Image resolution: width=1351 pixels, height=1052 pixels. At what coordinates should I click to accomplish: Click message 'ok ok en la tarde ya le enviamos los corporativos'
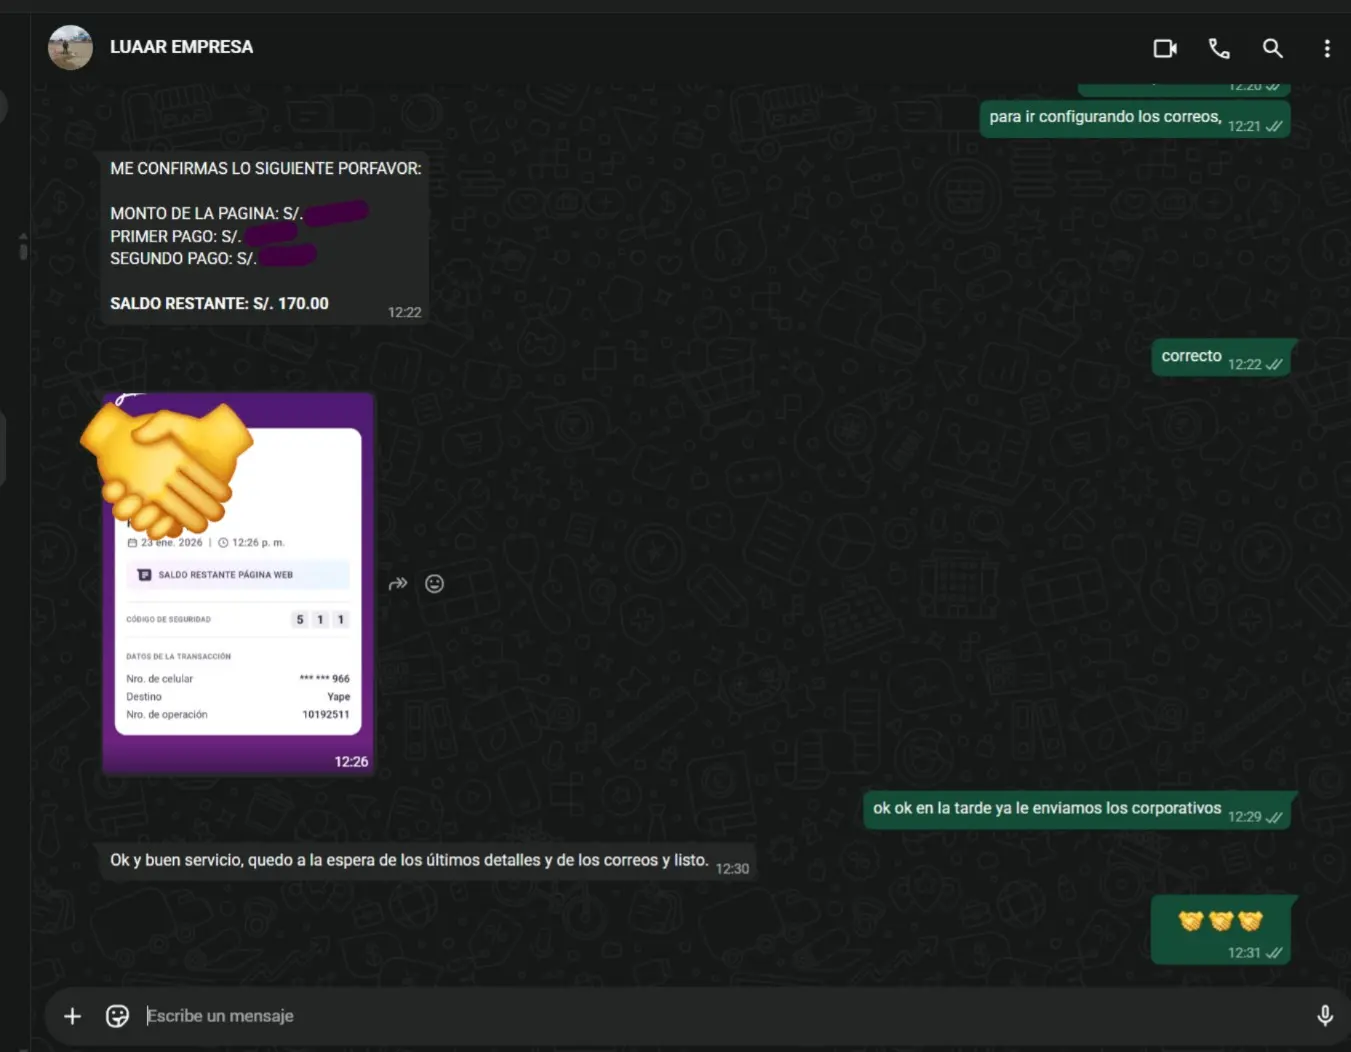(1077, 810)
